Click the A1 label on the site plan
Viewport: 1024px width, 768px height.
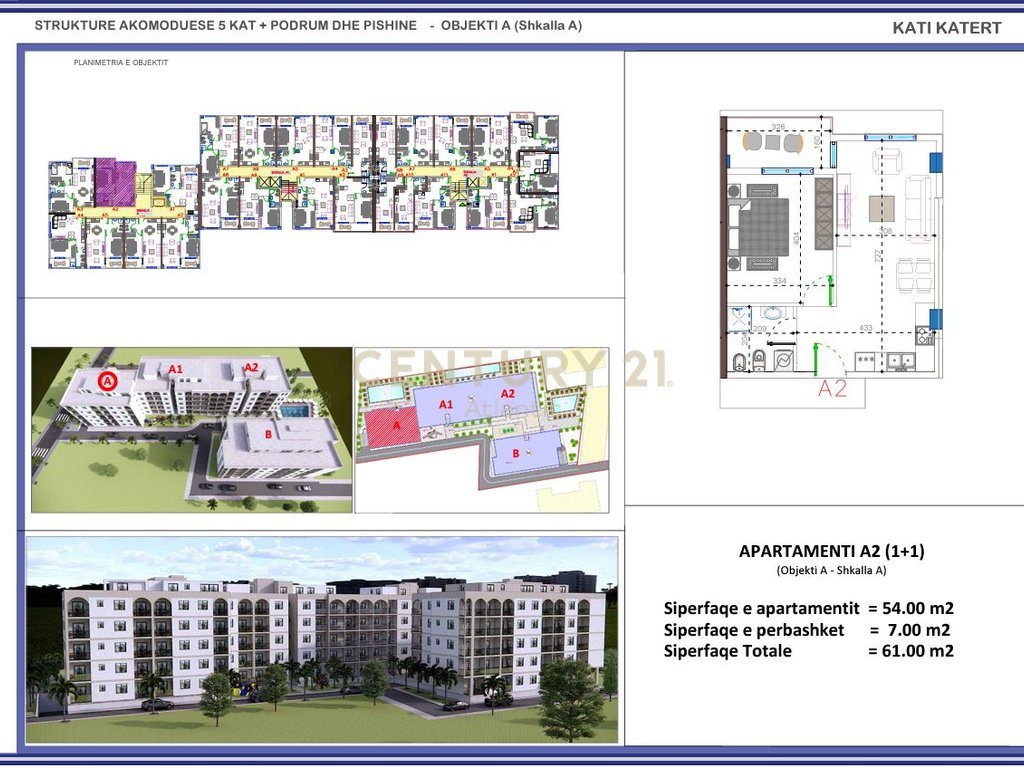446,405
